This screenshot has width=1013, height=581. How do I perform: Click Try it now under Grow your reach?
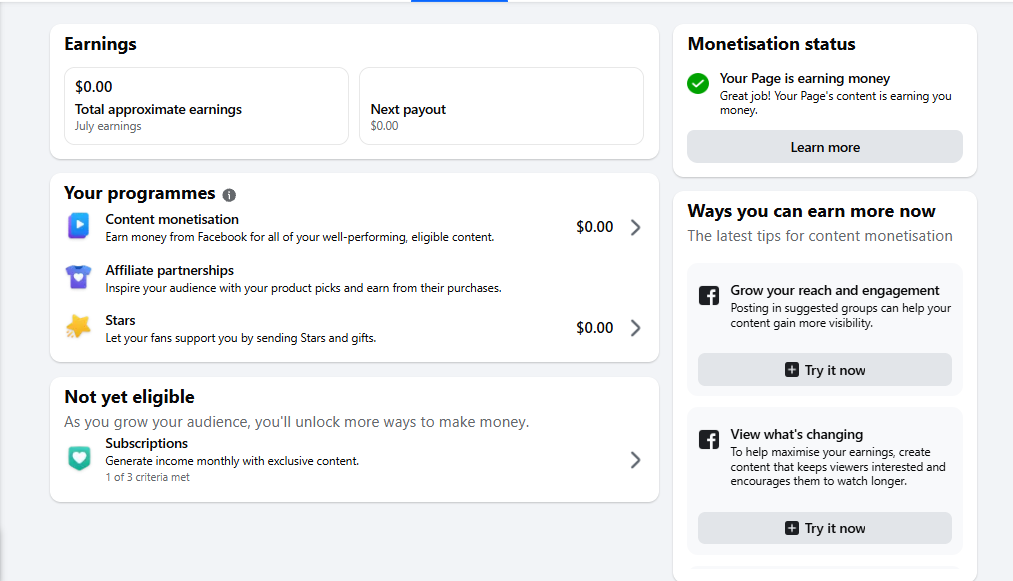(825, 370)
